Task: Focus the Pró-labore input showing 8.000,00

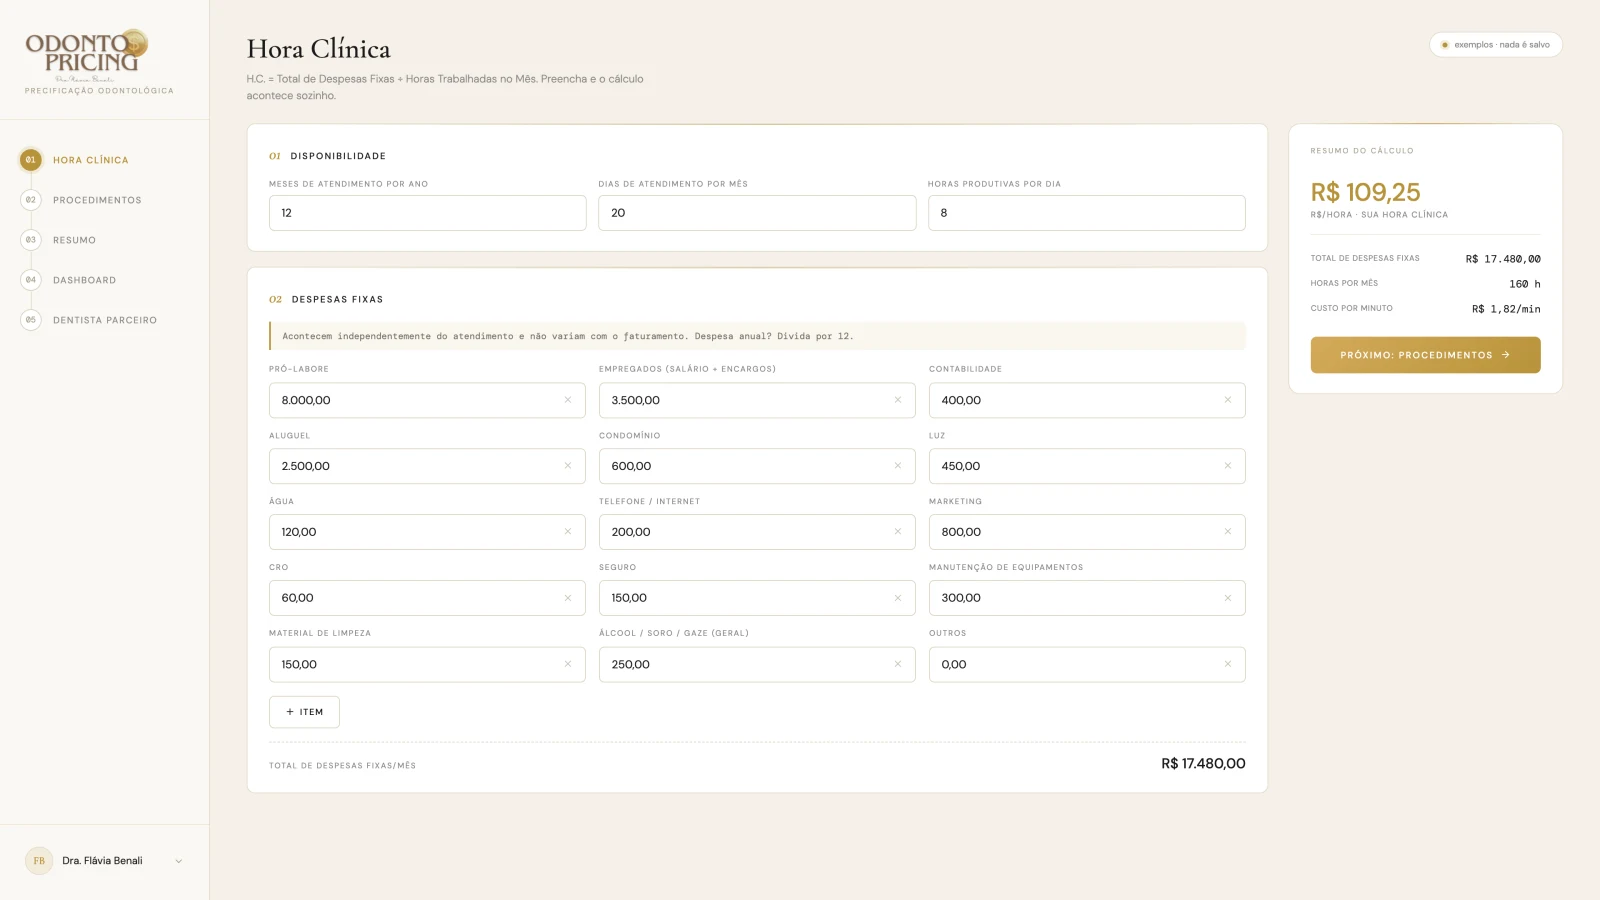Action: pos(427,400)
